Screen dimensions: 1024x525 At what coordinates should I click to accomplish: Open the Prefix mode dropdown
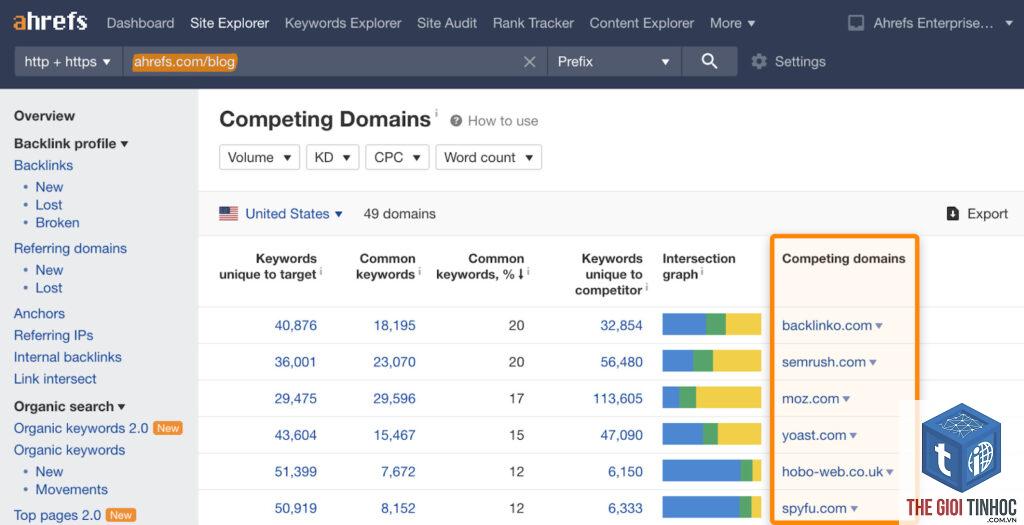click(x=614, y=61)
